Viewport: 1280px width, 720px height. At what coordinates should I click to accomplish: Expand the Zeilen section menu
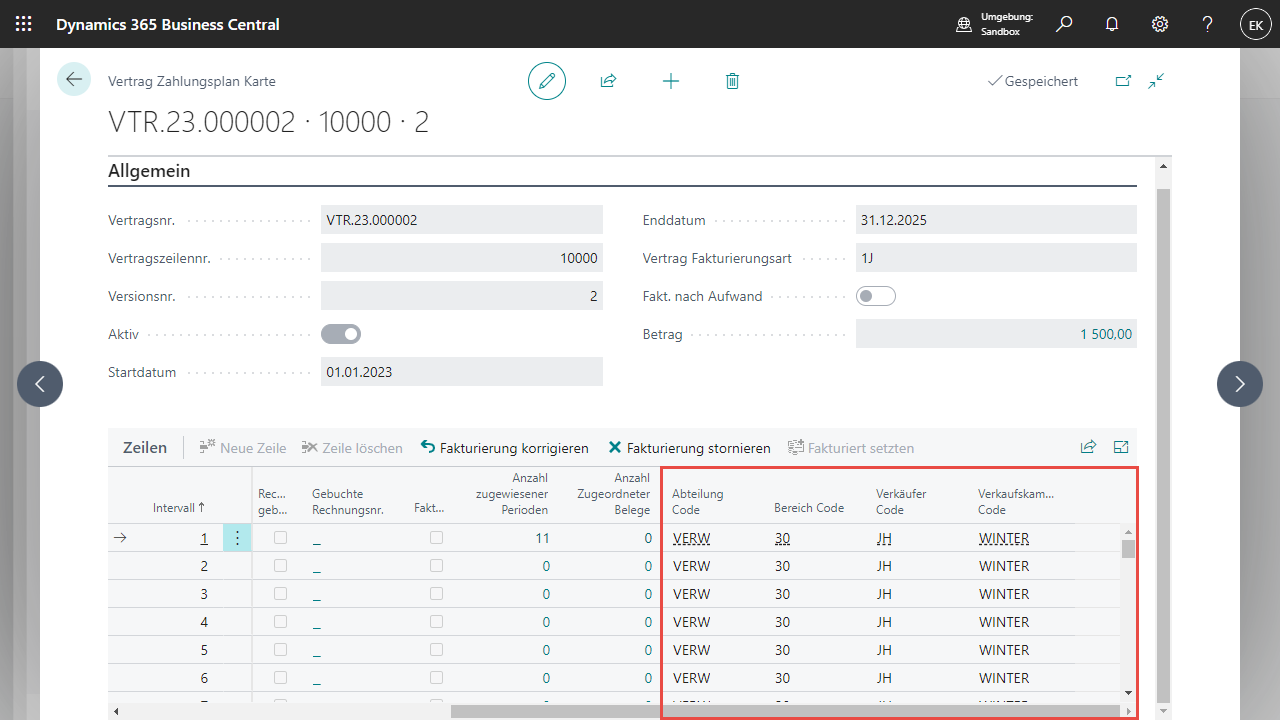pyautogui.click(x=145, y=448)
